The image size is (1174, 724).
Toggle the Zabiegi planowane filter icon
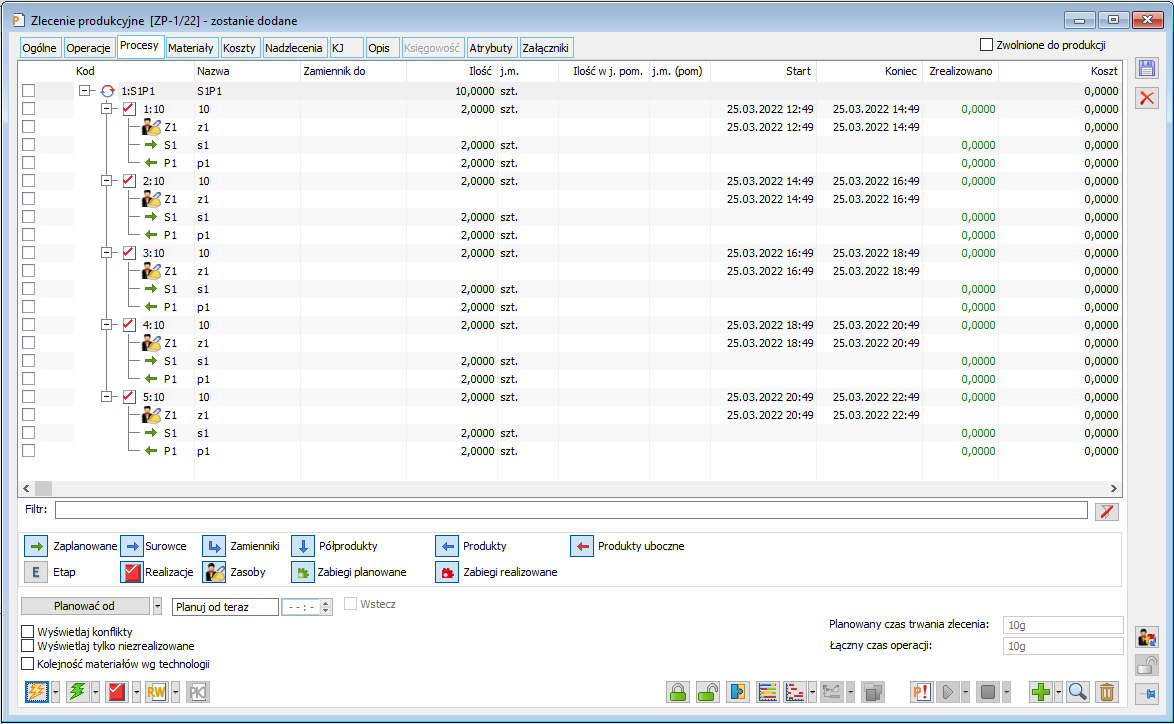pos(302,572)
